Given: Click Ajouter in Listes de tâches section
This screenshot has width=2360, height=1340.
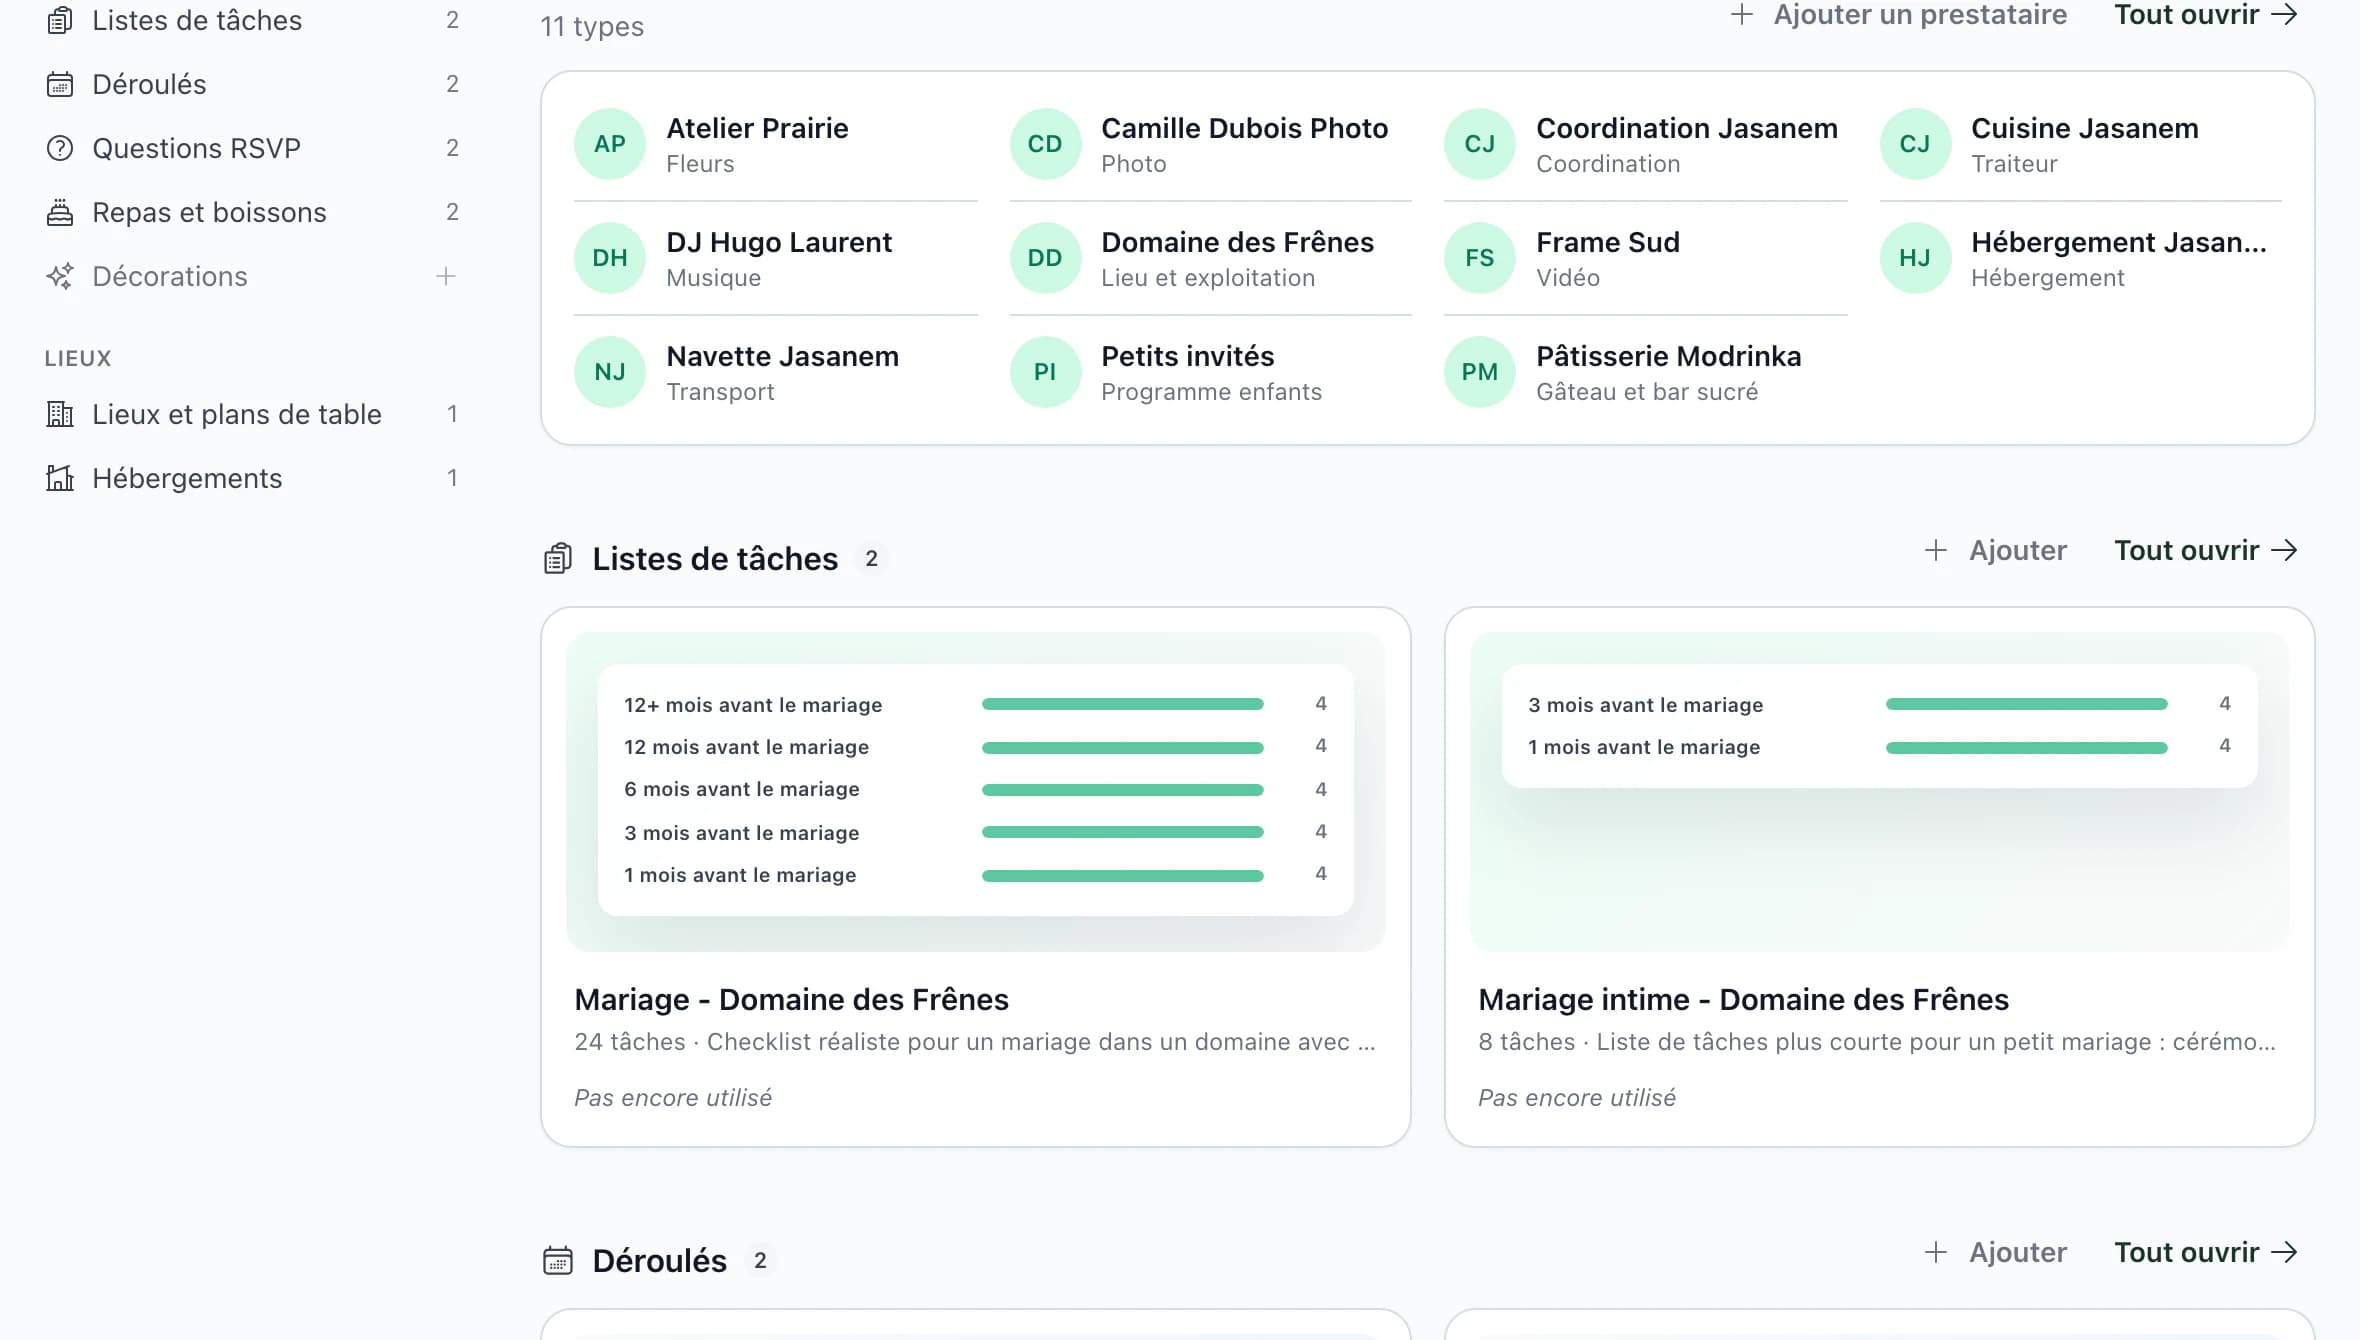Looking at the screenshot, I should pyautogui.click(x=1996, y=550).
